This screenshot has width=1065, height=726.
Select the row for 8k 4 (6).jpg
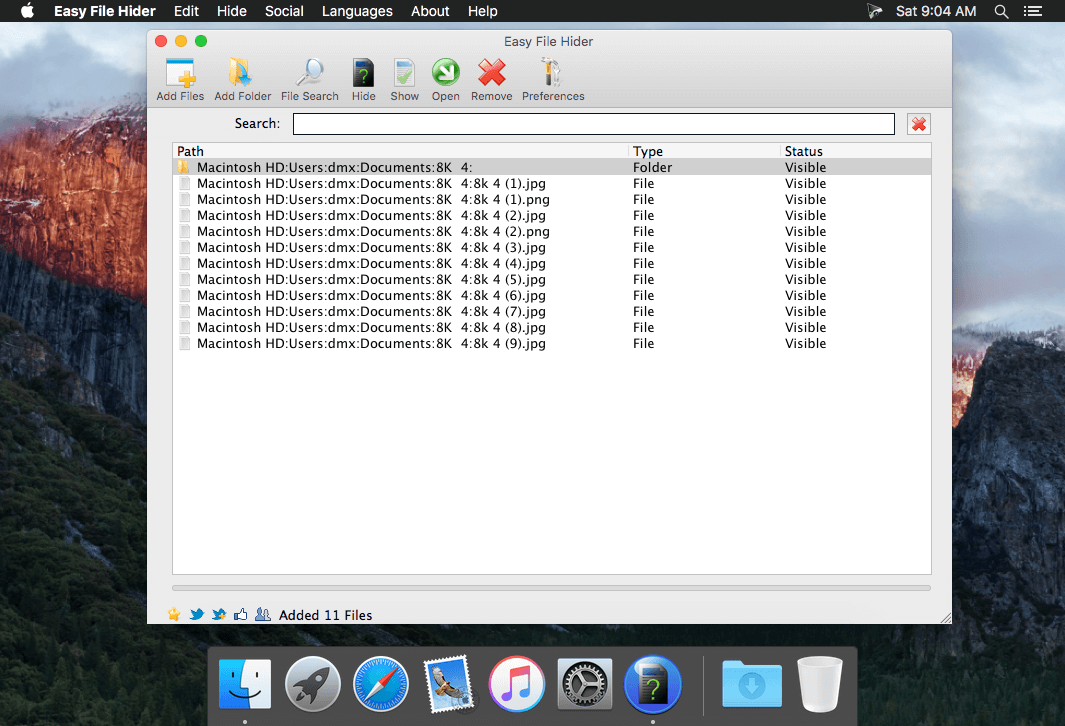[552, 295]
